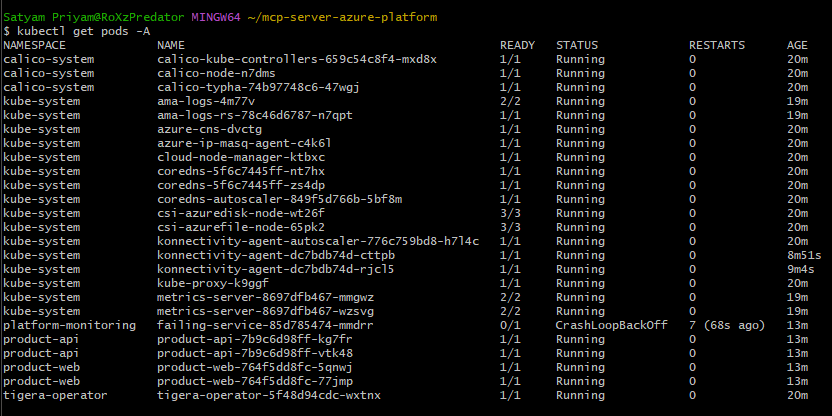
Task: Click pod name konnectivity-agent-dc7bdb74d-rjcl5
Action: (x=276, y=270)
